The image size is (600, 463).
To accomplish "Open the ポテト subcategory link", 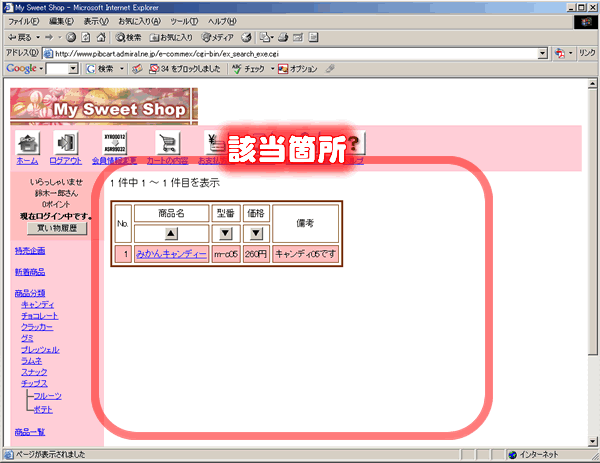I will (x=43, y=409).
